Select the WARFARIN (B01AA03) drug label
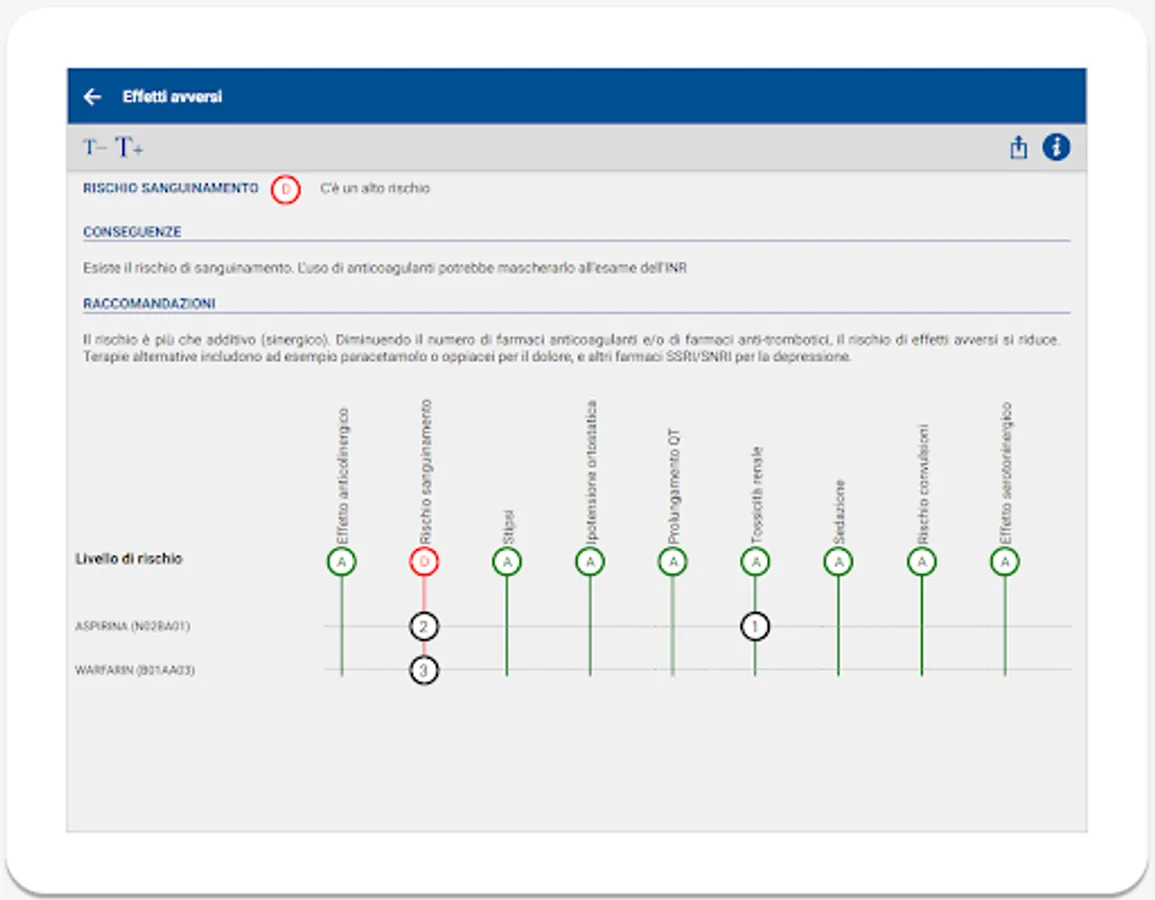Screen dimensions: 1155x900 pyautogui.click(x=135, y=670)
